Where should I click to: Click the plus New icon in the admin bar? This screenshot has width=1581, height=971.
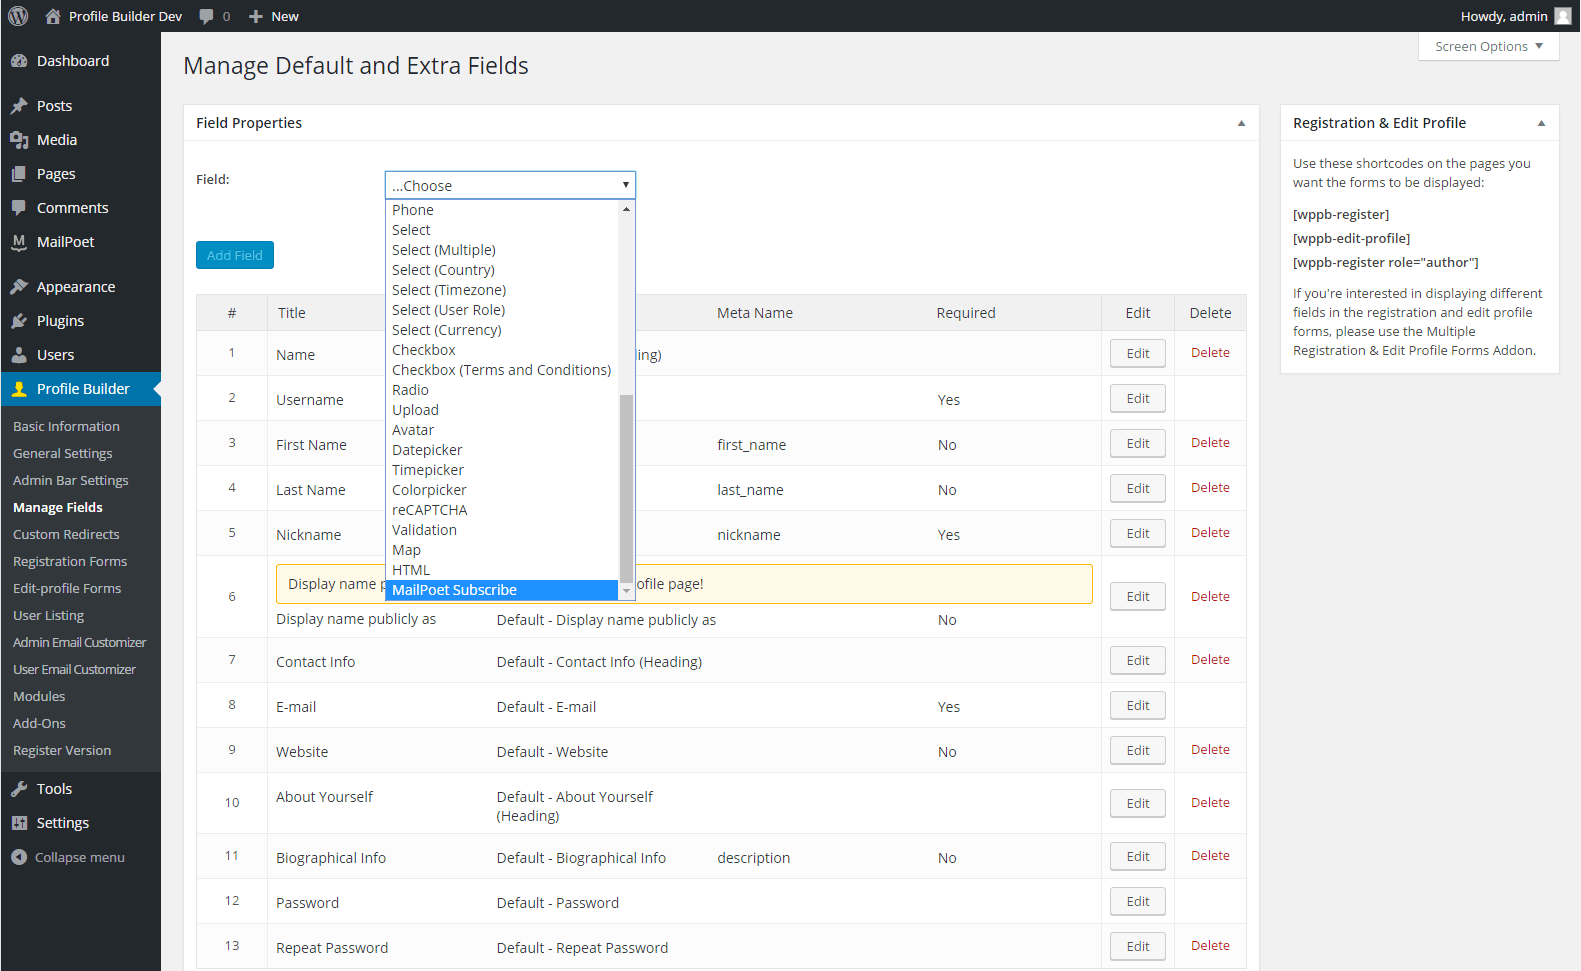[x=256, y=16]
